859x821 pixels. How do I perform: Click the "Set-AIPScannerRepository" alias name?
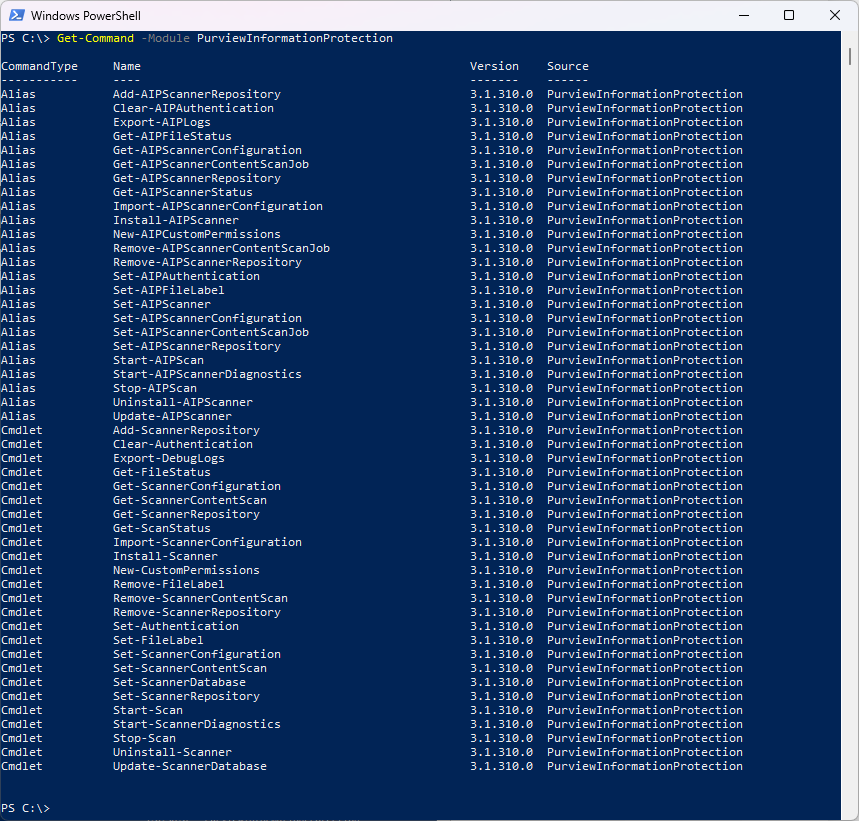197,346
